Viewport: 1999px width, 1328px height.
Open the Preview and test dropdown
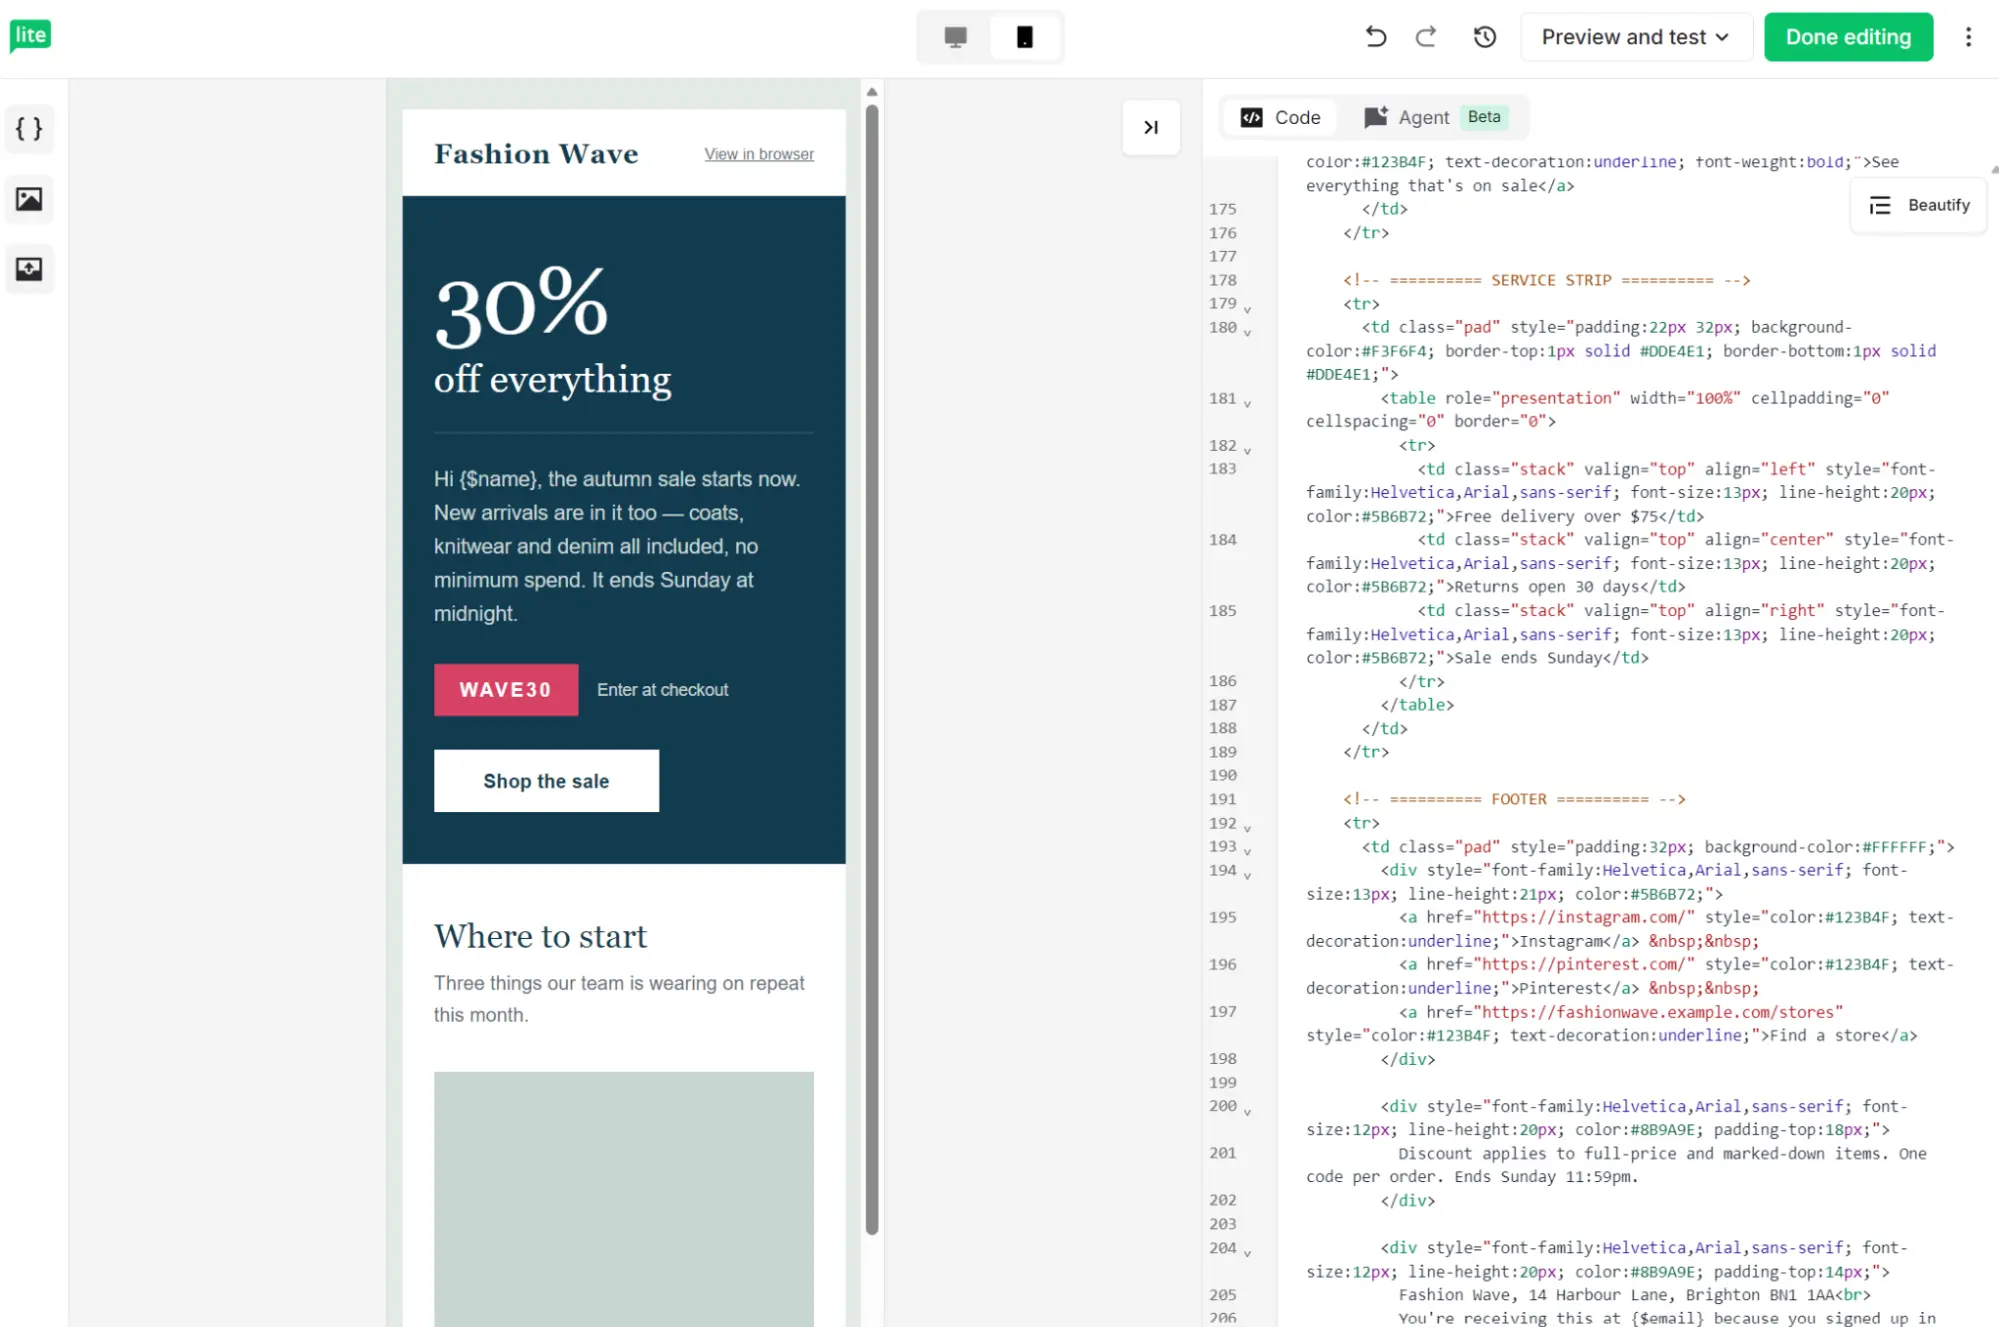click(x=1636, y=37)
